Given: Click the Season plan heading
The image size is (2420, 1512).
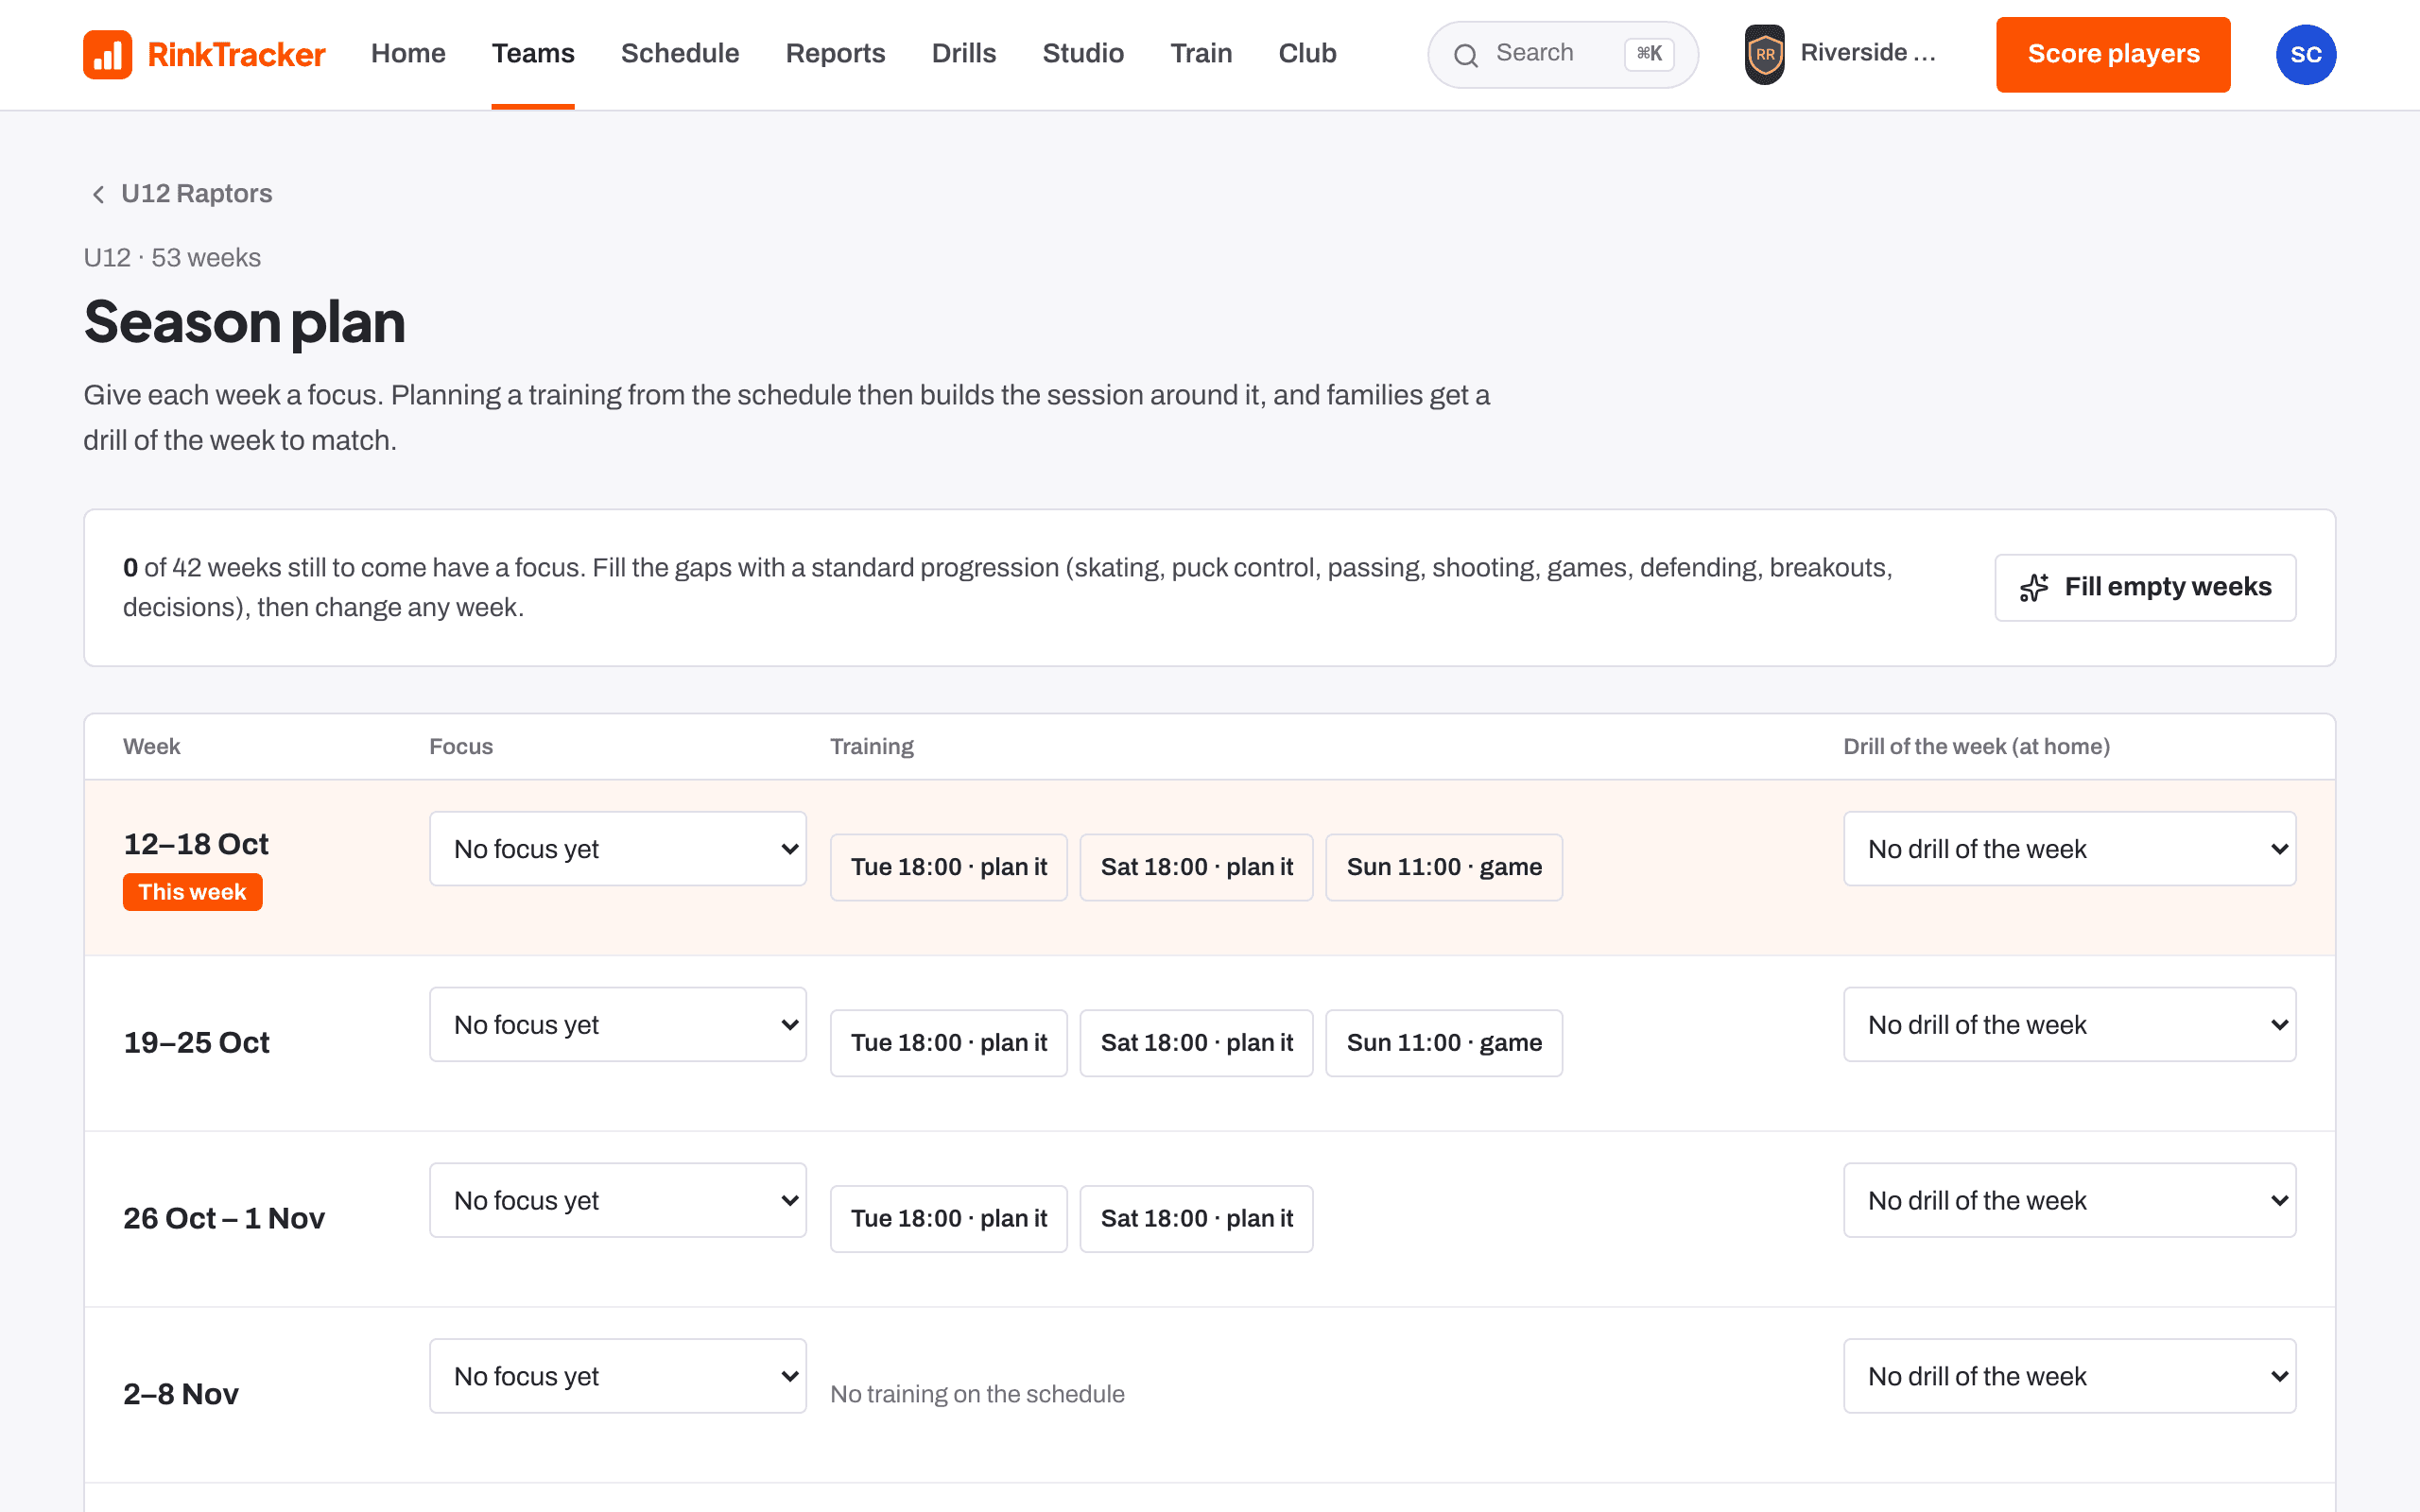Looking at the screenshot, I should [244, 323].
